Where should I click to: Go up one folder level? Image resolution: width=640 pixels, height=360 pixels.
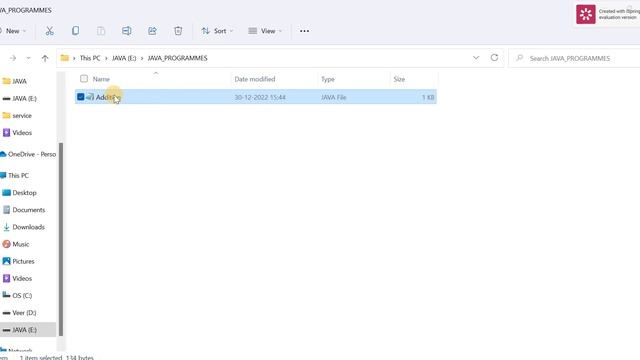[x=45, y=58]
